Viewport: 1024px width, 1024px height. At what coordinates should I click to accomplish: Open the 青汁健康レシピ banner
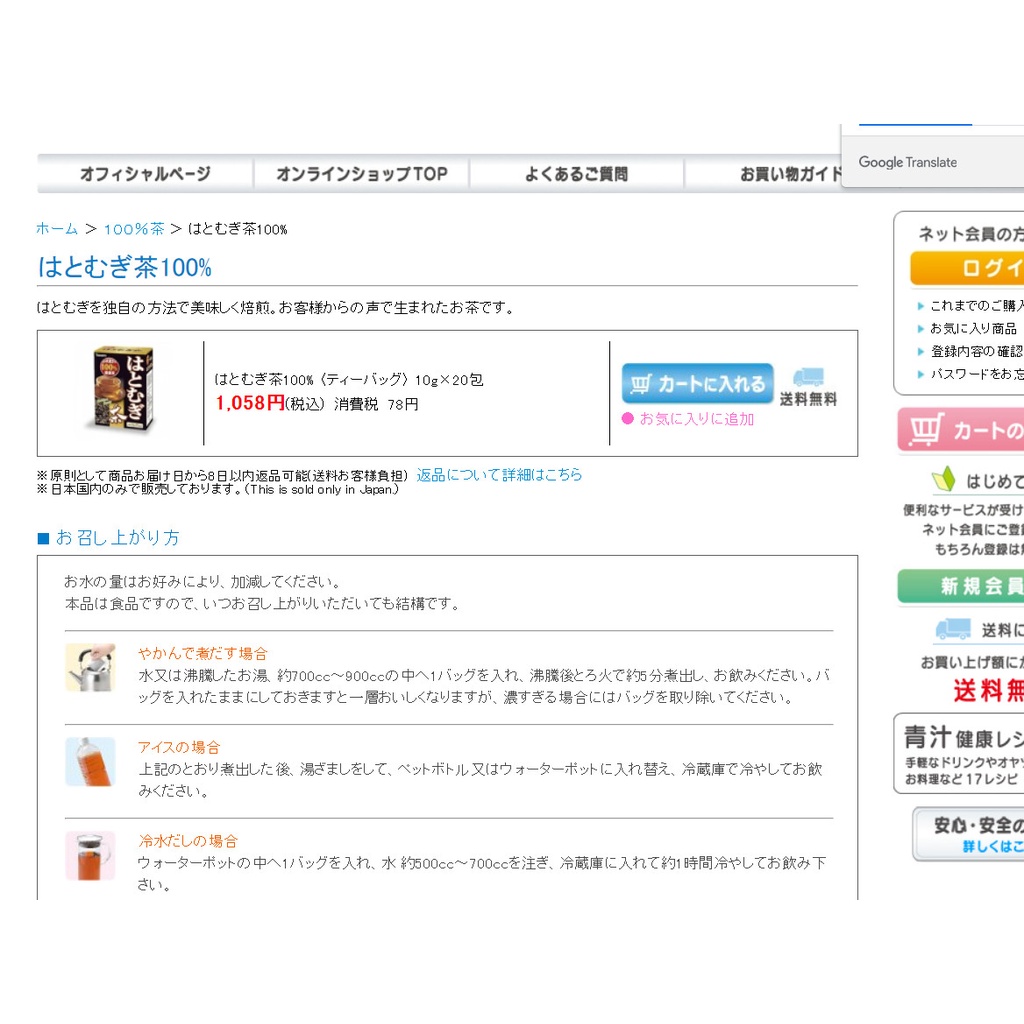point(960,753)
